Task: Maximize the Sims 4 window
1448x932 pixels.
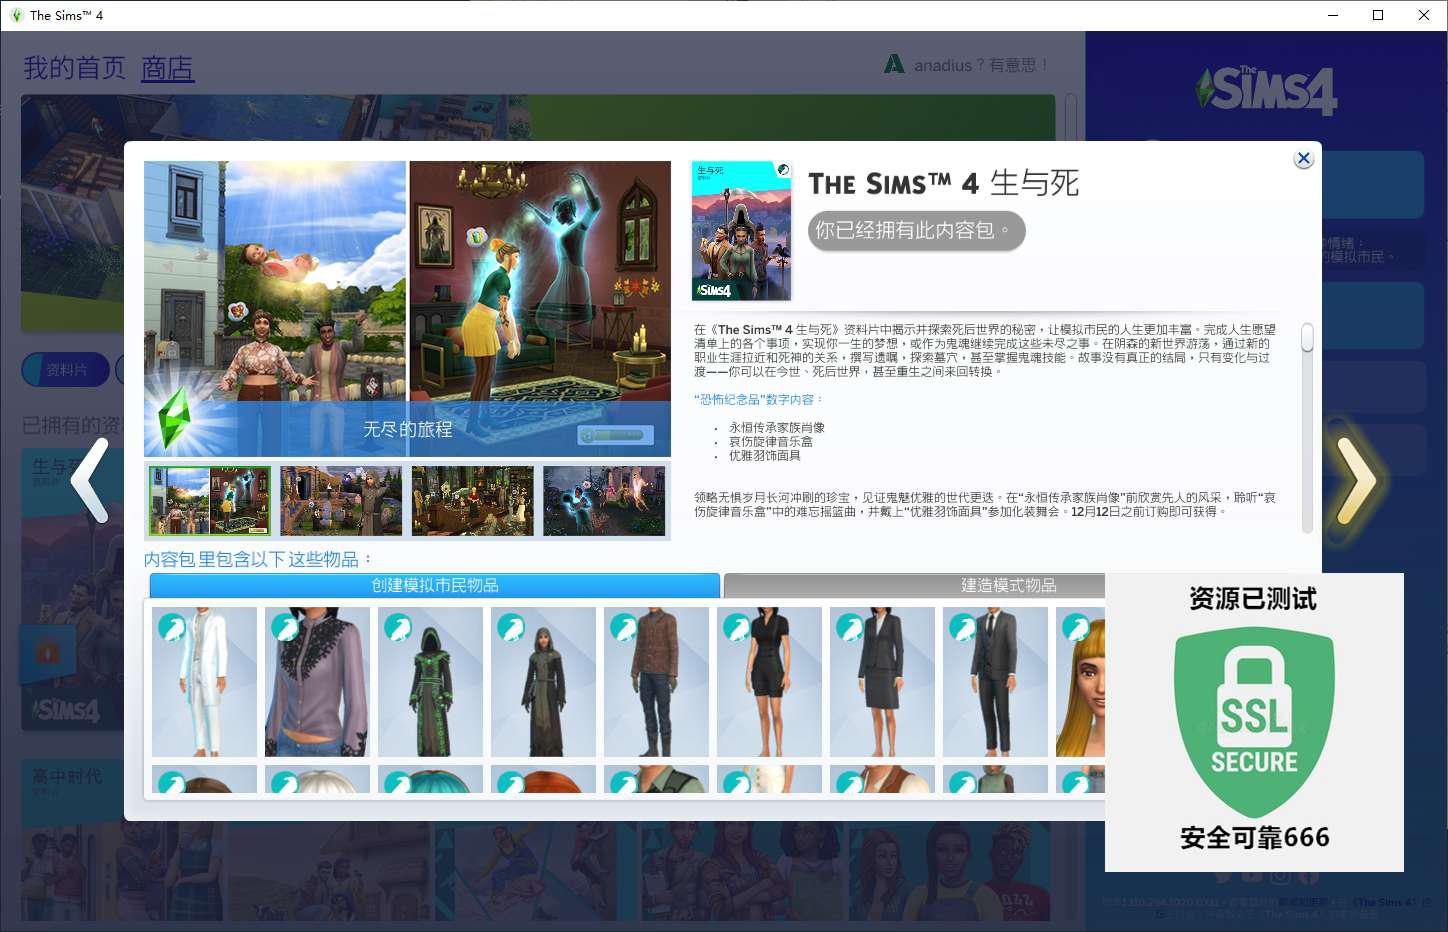Action: (1378, 15)
